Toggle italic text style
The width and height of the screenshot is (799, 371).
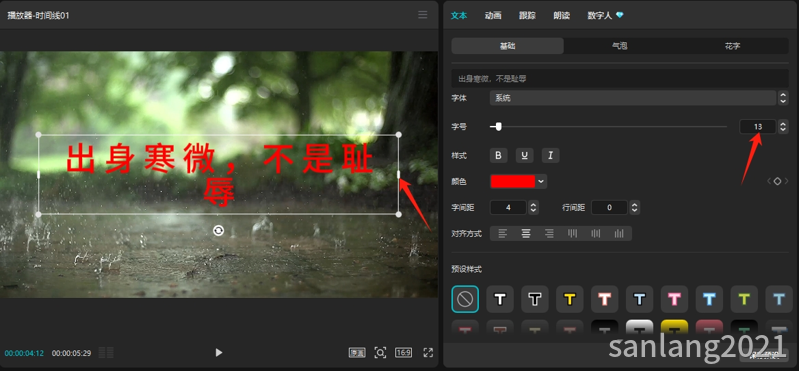550,155
